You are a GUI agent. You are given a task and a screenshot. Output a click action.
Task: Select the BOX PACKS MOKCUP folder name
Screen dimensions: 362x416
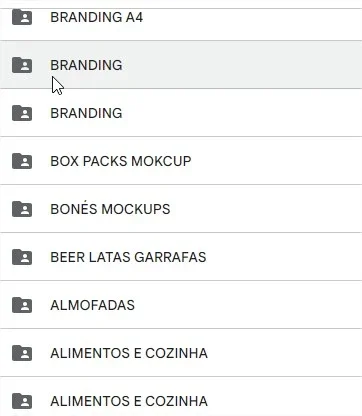coord(121,161)
